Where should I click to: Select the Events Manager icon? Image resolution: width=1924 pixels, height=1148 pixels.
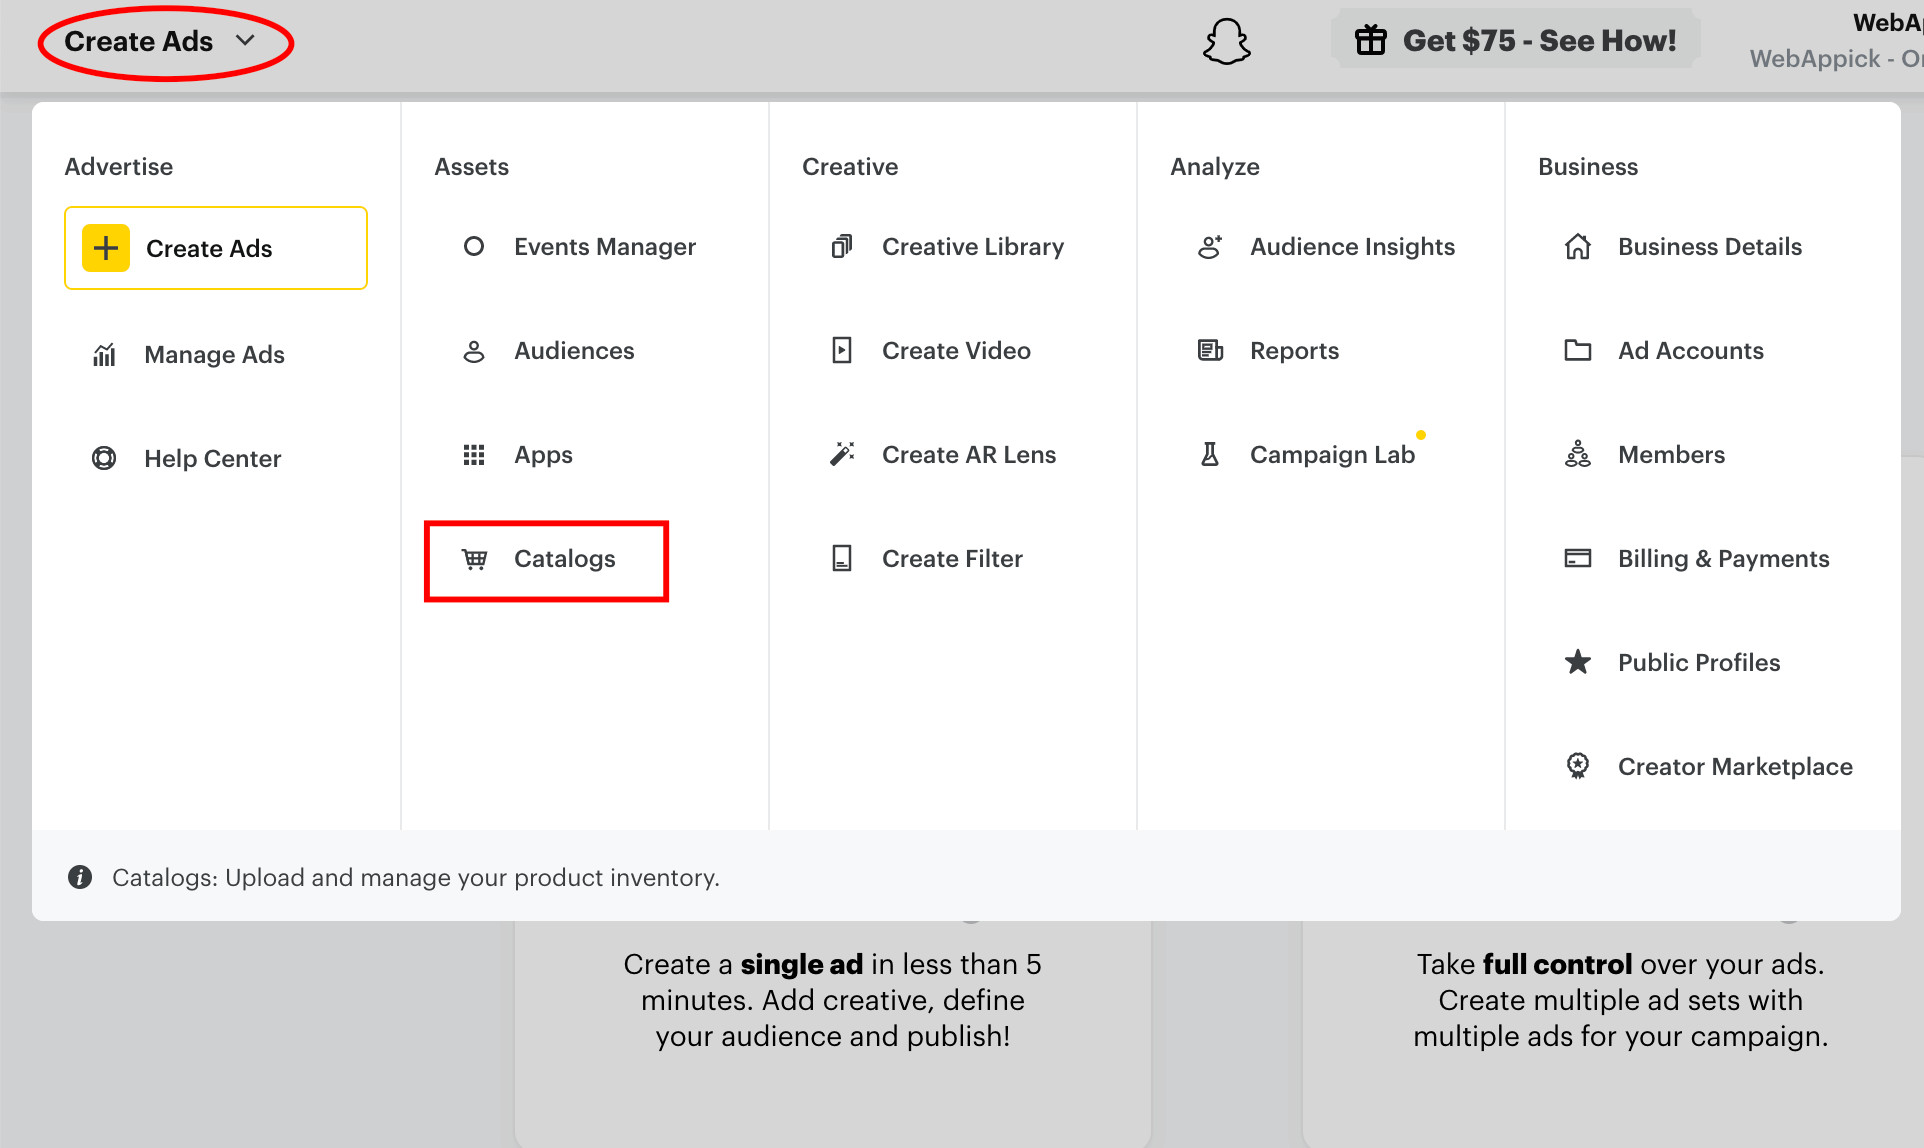click(x=473, y=246)
